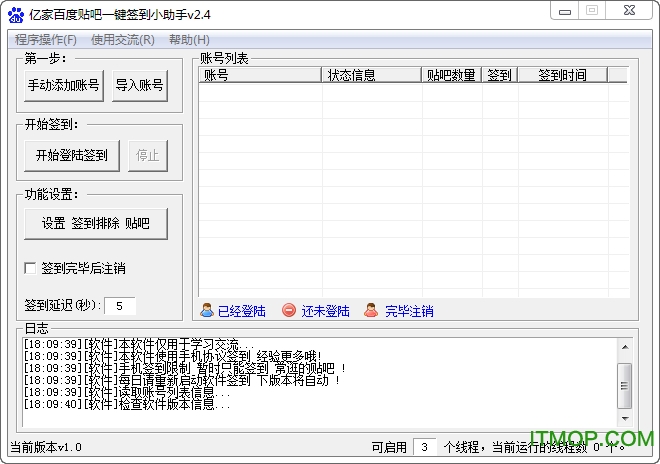Open 设置 签到排除 贴吧 settings

coord(96,224)
